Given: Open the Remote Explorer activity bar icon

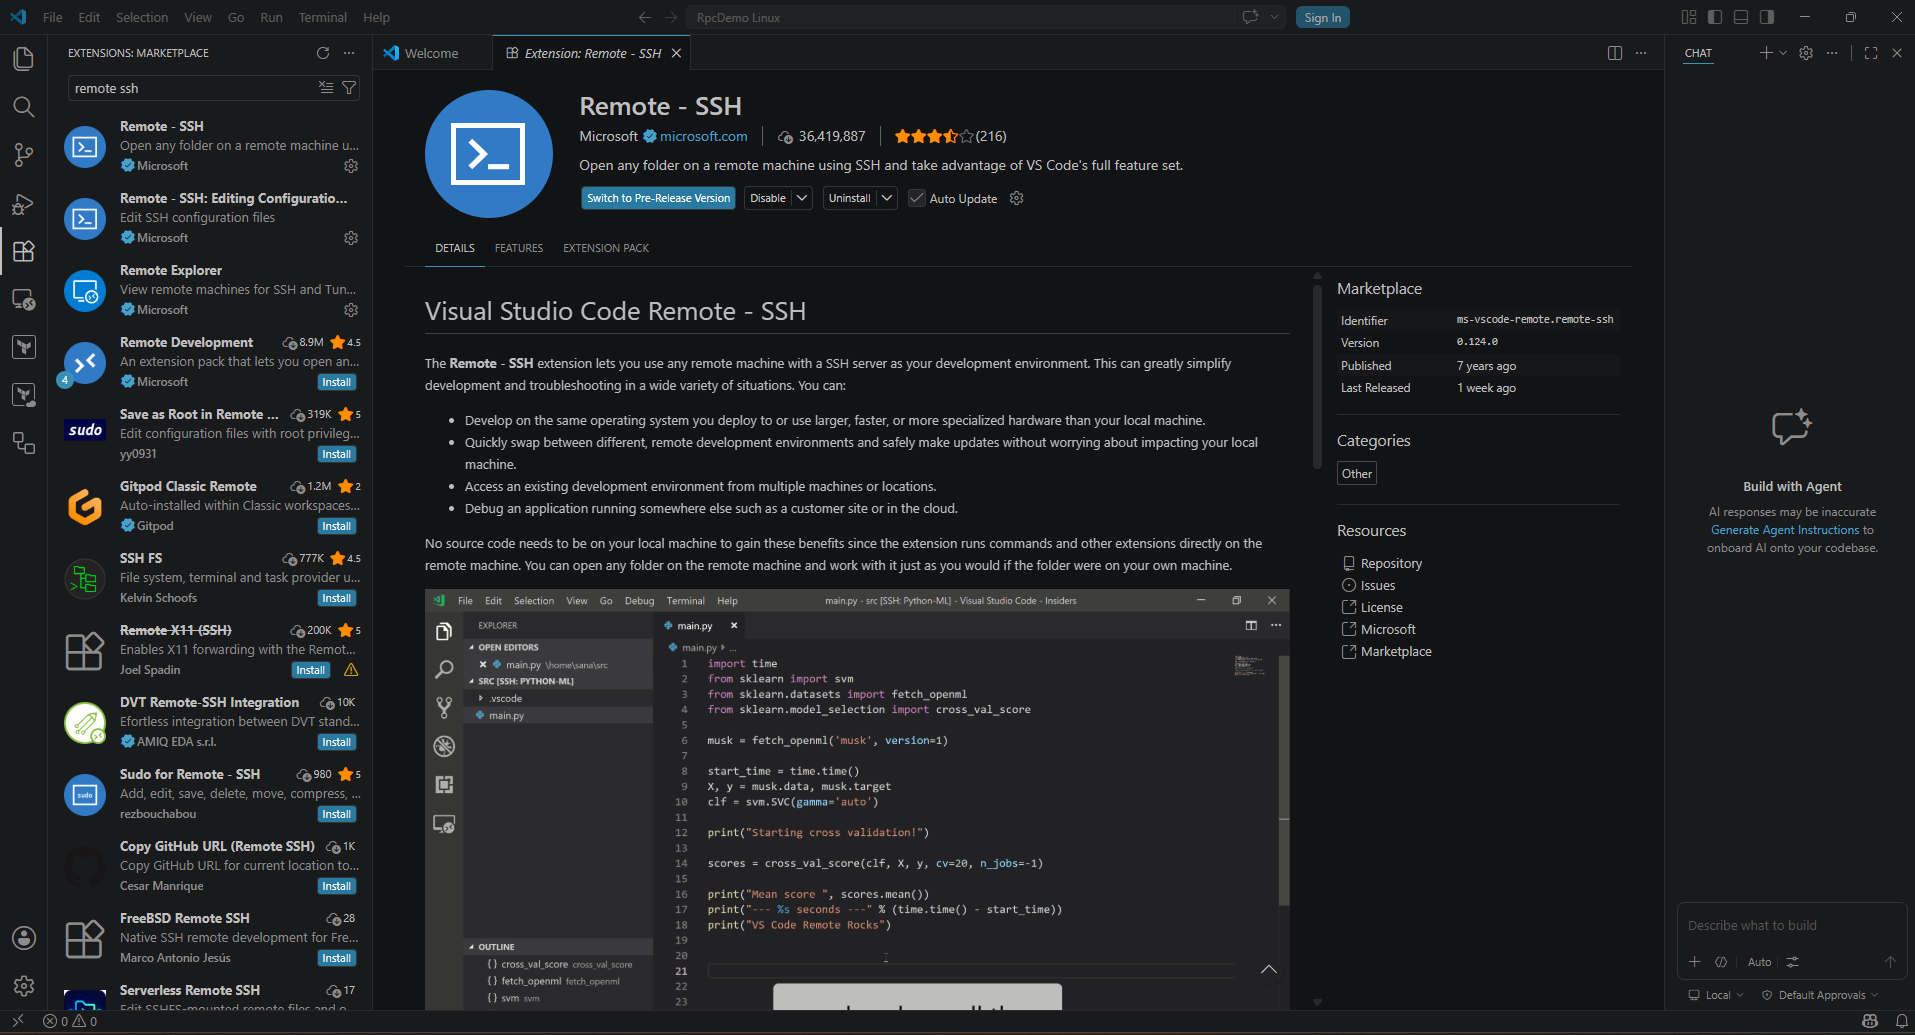Looking at the screenshot, I should point(24,299).
